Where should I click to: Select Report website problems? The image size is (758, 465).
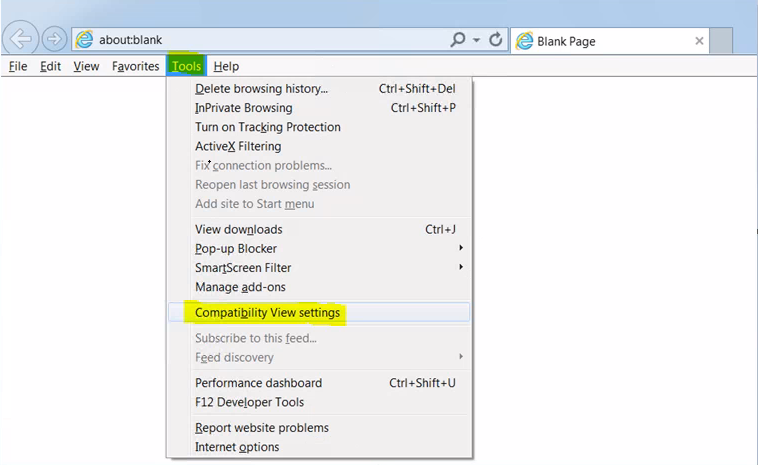pyautogui.click(x=319, y=428)
